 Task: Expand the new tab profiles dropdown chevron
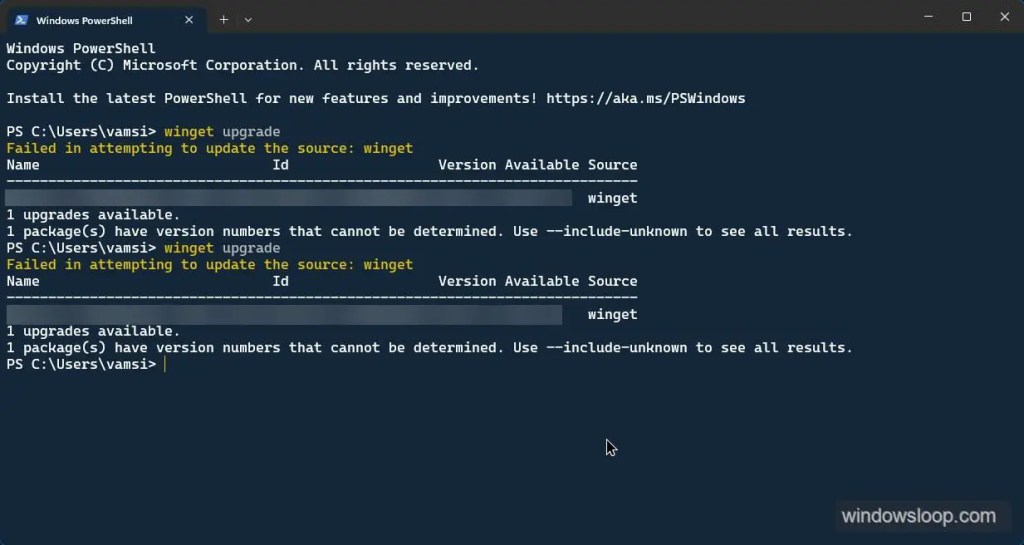point(248,20)
